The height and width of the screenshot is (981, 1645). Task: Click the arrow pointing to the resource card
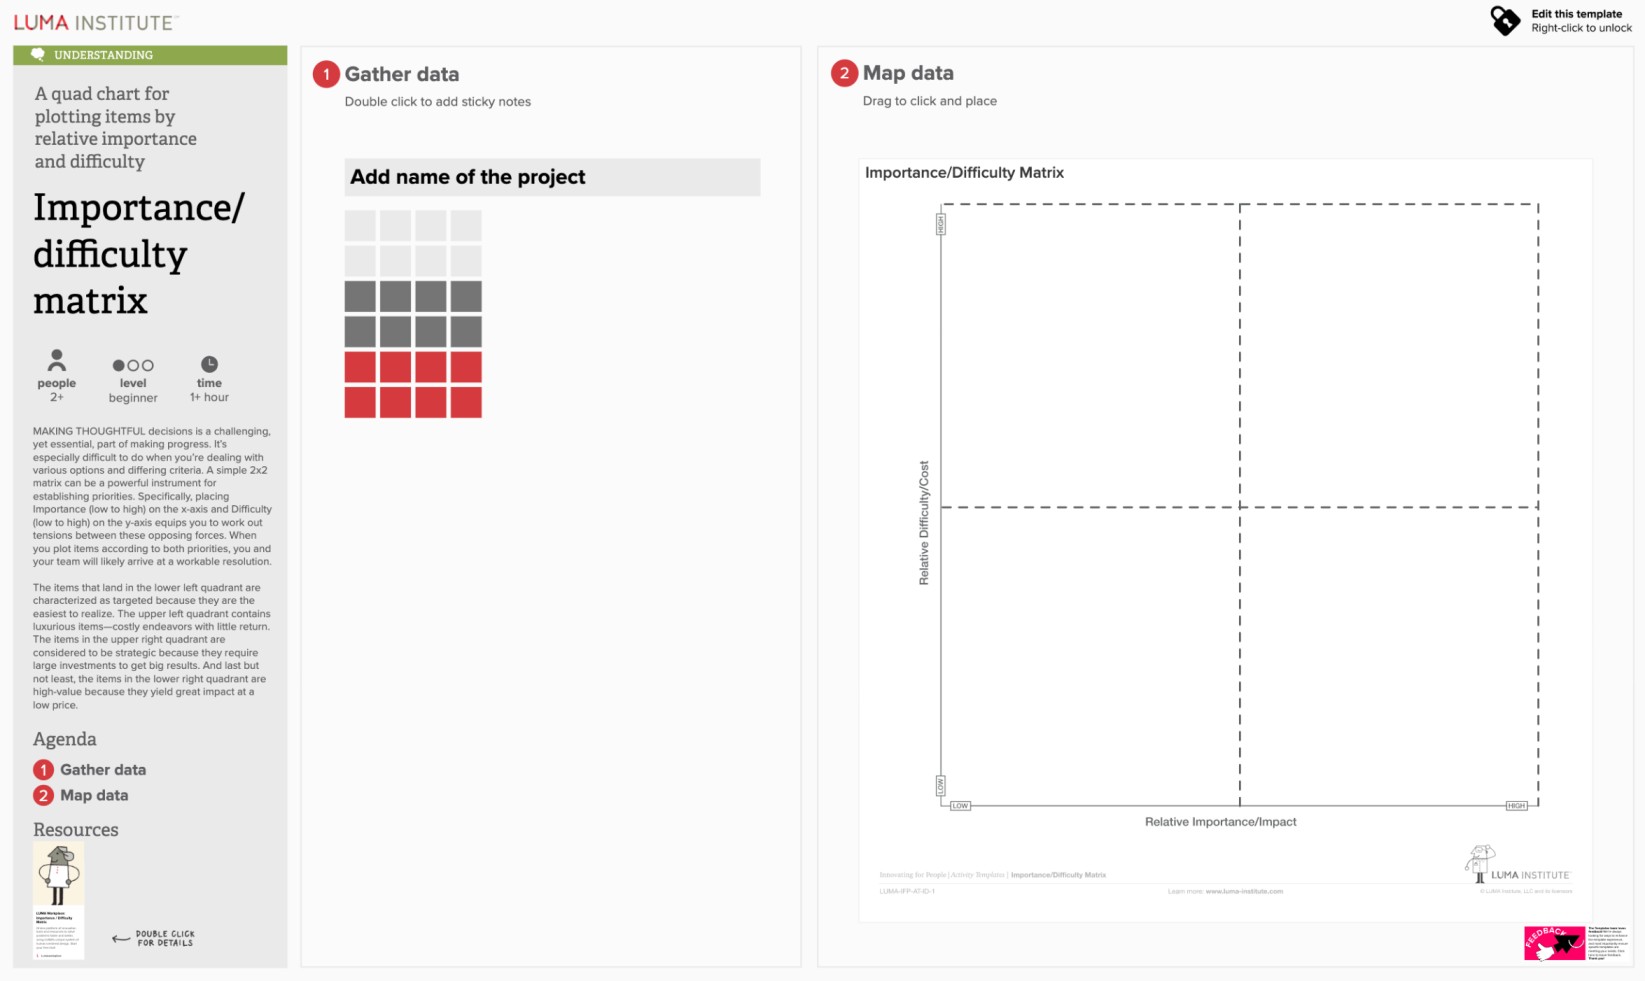(x=121, y=937)
